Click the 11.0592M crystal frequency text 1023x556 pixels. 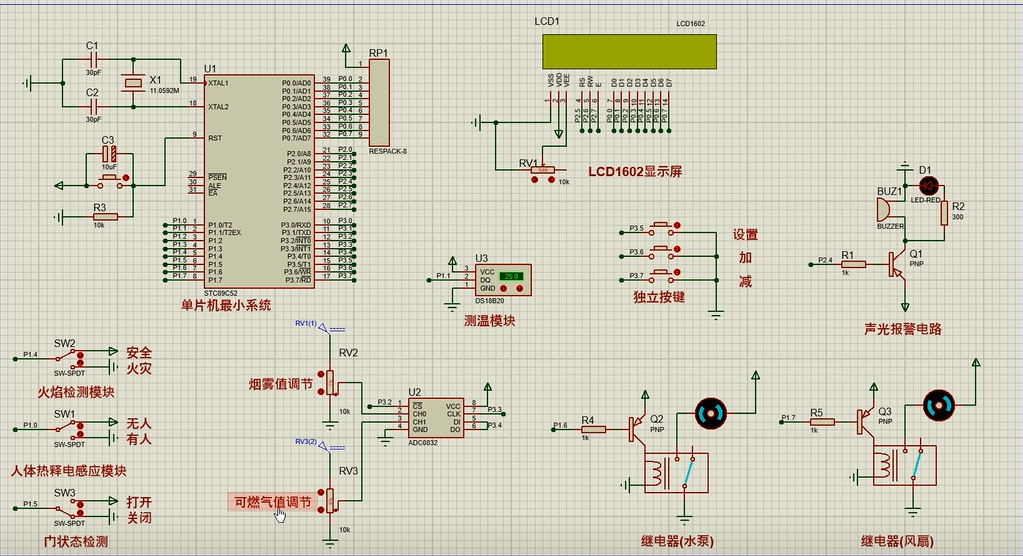click(x=164, y=91)
